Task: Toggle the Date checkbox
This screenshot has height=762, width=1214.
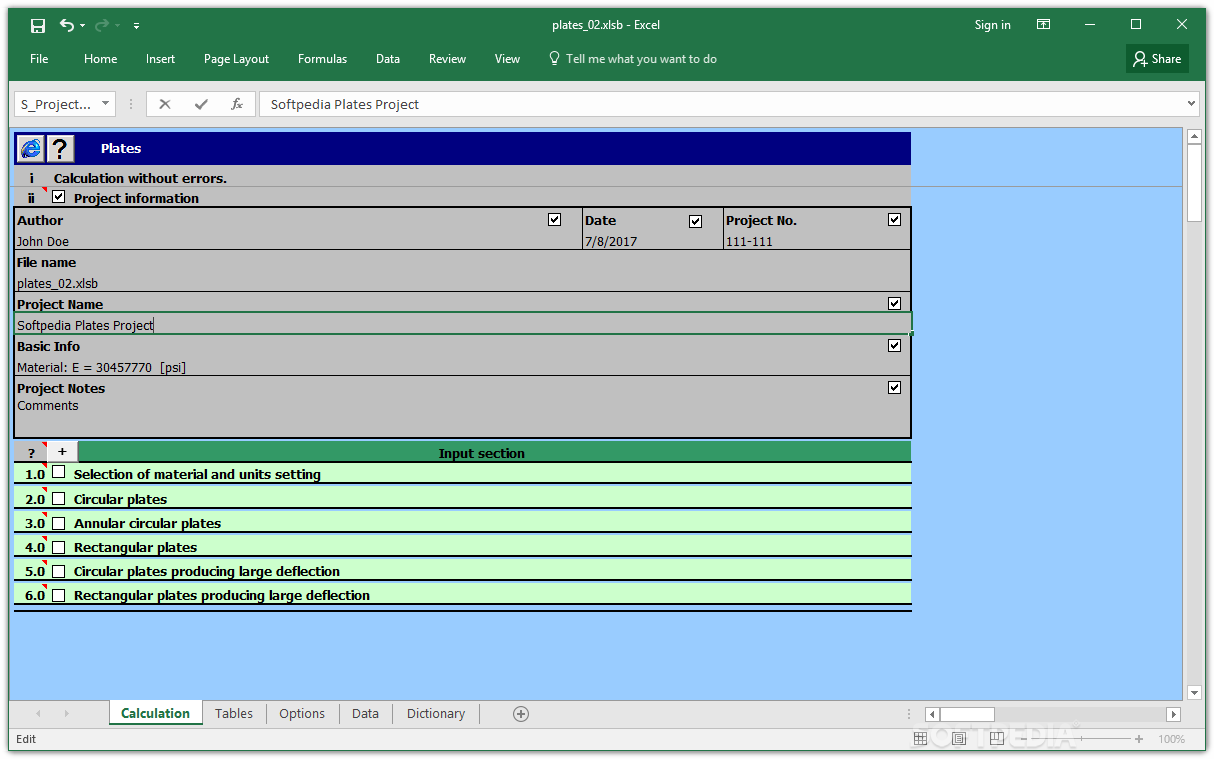Action: [696, 221]
